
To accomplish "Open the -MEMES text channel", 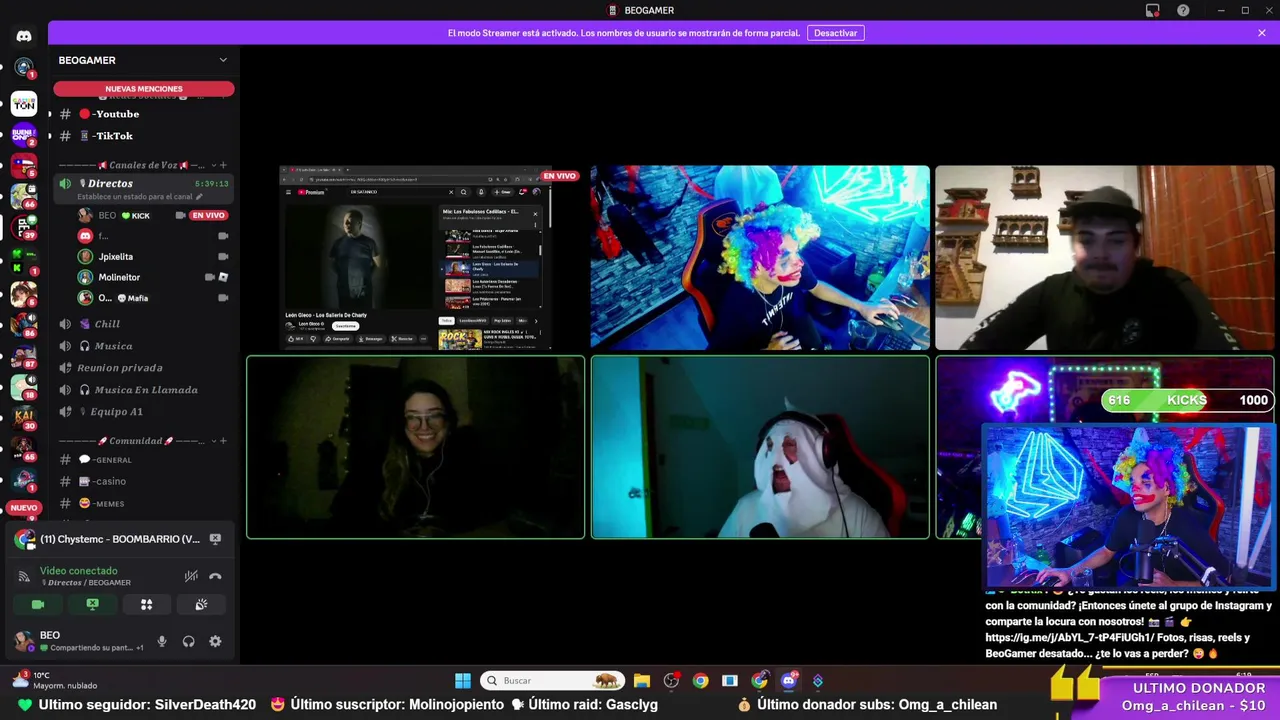I will pyautogui.click(x=144, y=504).
